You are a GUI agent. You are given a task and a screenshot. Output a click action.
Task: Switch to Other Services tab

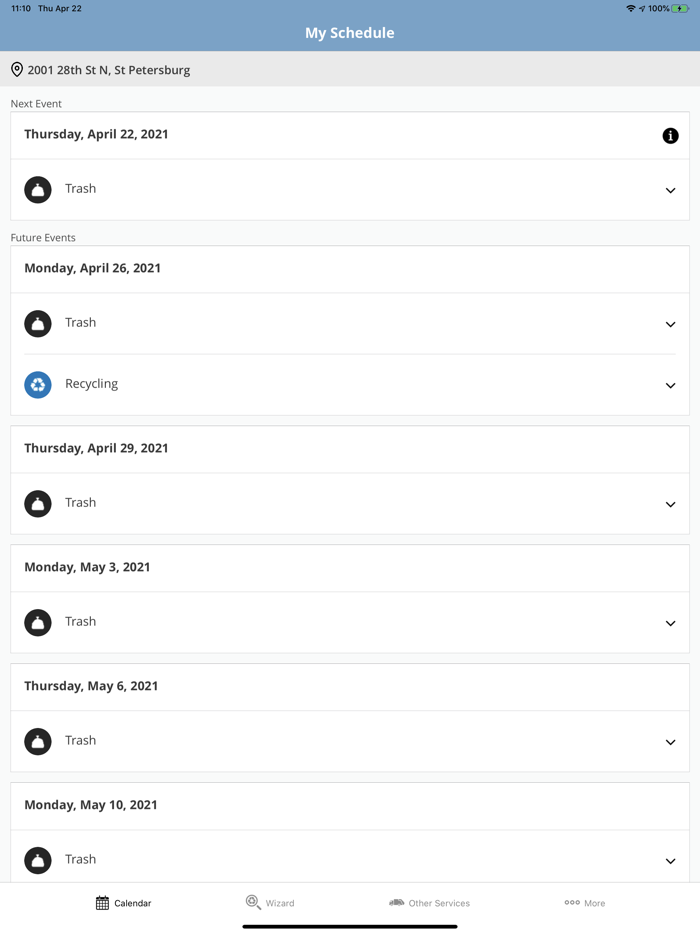click(x=429, y=902)
